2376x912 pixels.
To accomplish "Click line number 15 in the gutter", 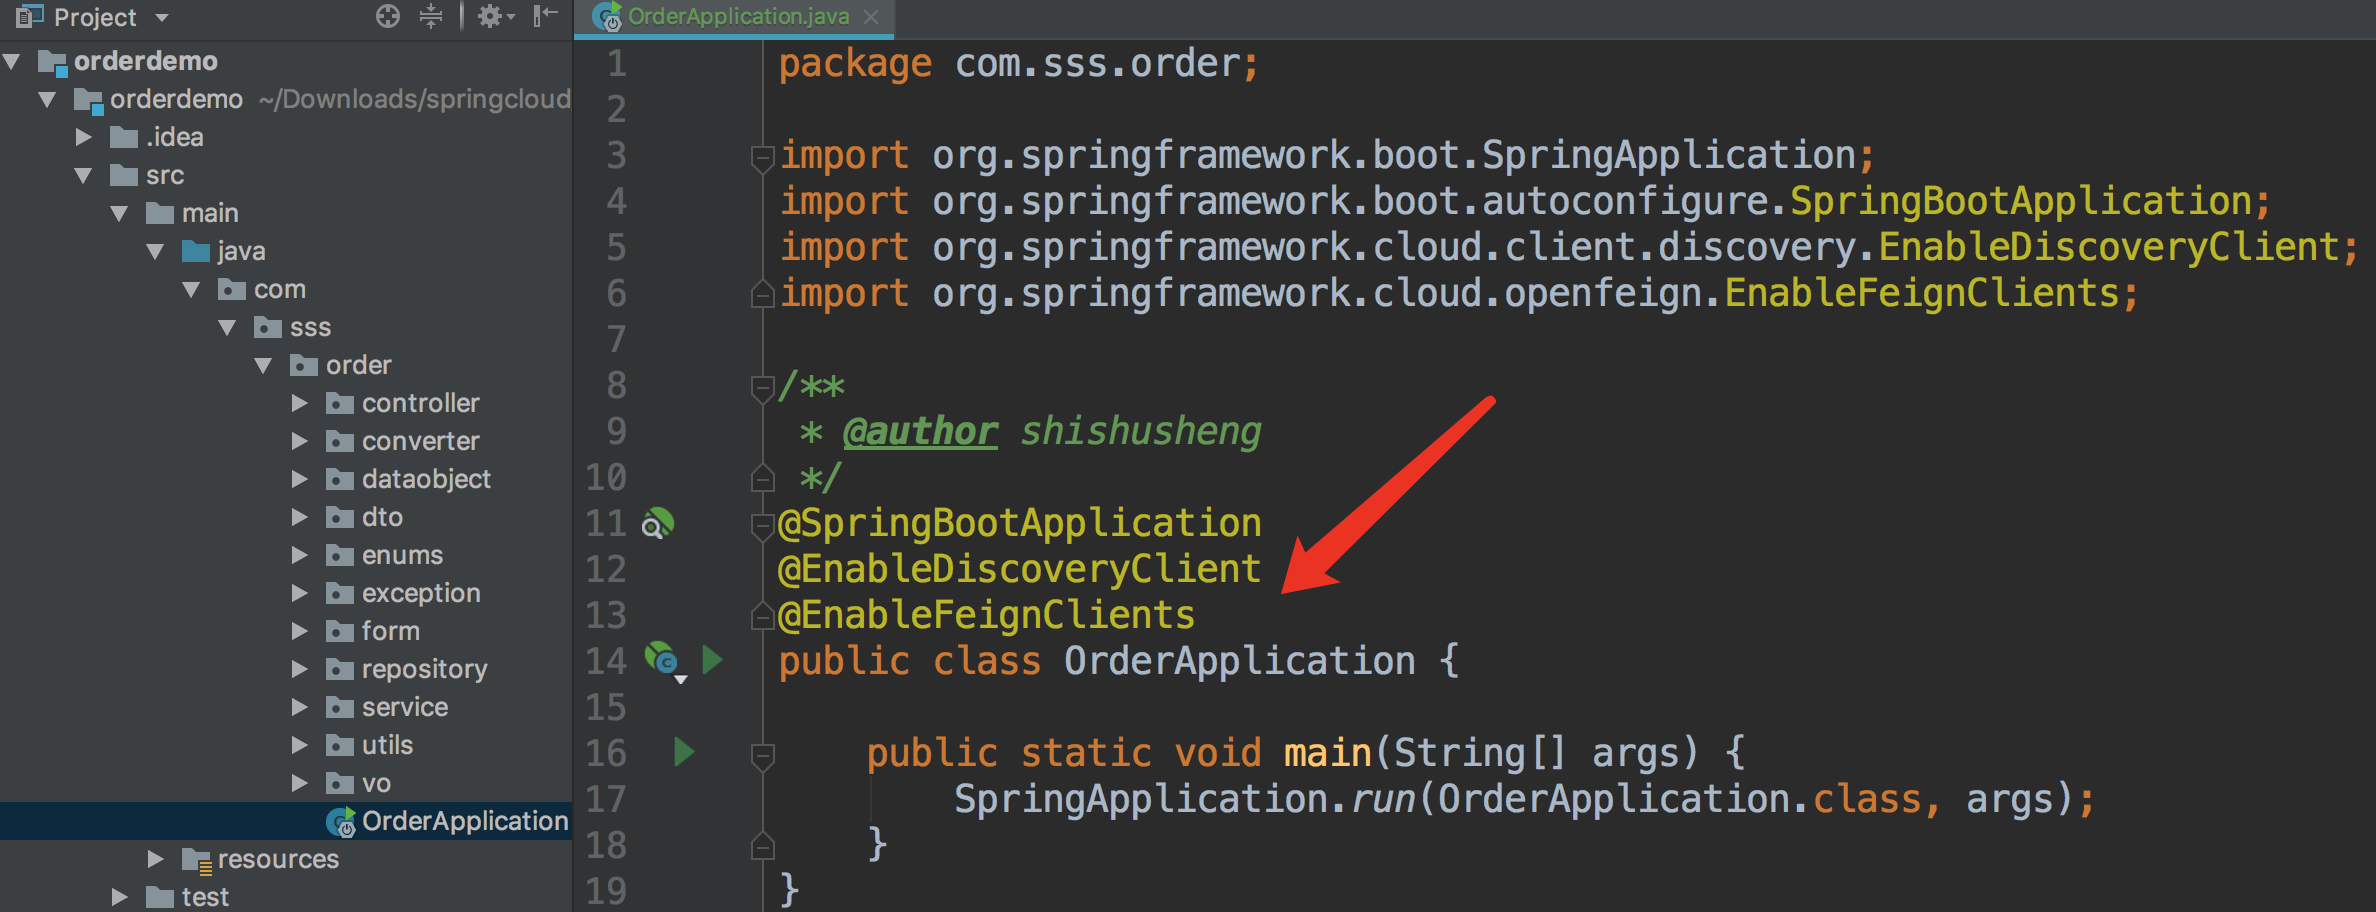I will [606, 708].
